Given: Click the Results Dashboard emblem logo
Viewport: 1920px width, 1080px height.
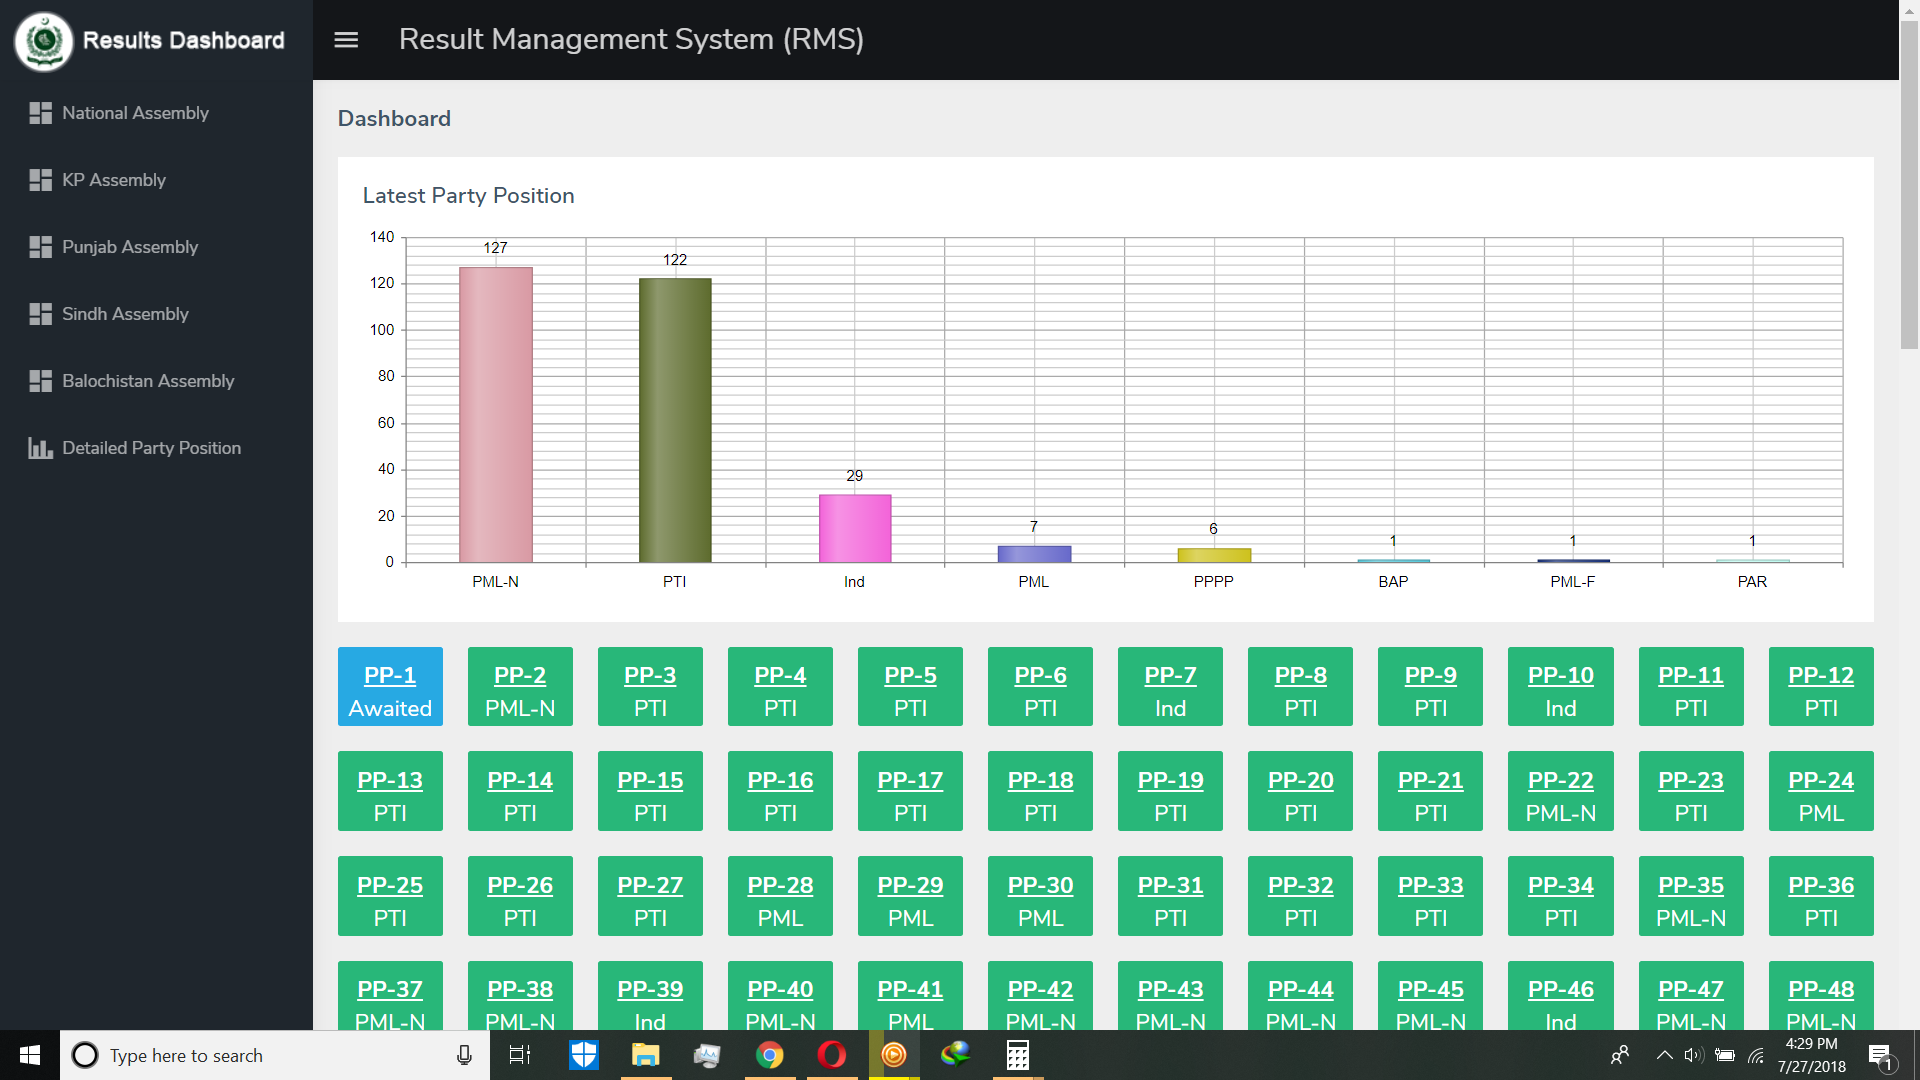Looking at the screenshot, I should pos(43,41).
